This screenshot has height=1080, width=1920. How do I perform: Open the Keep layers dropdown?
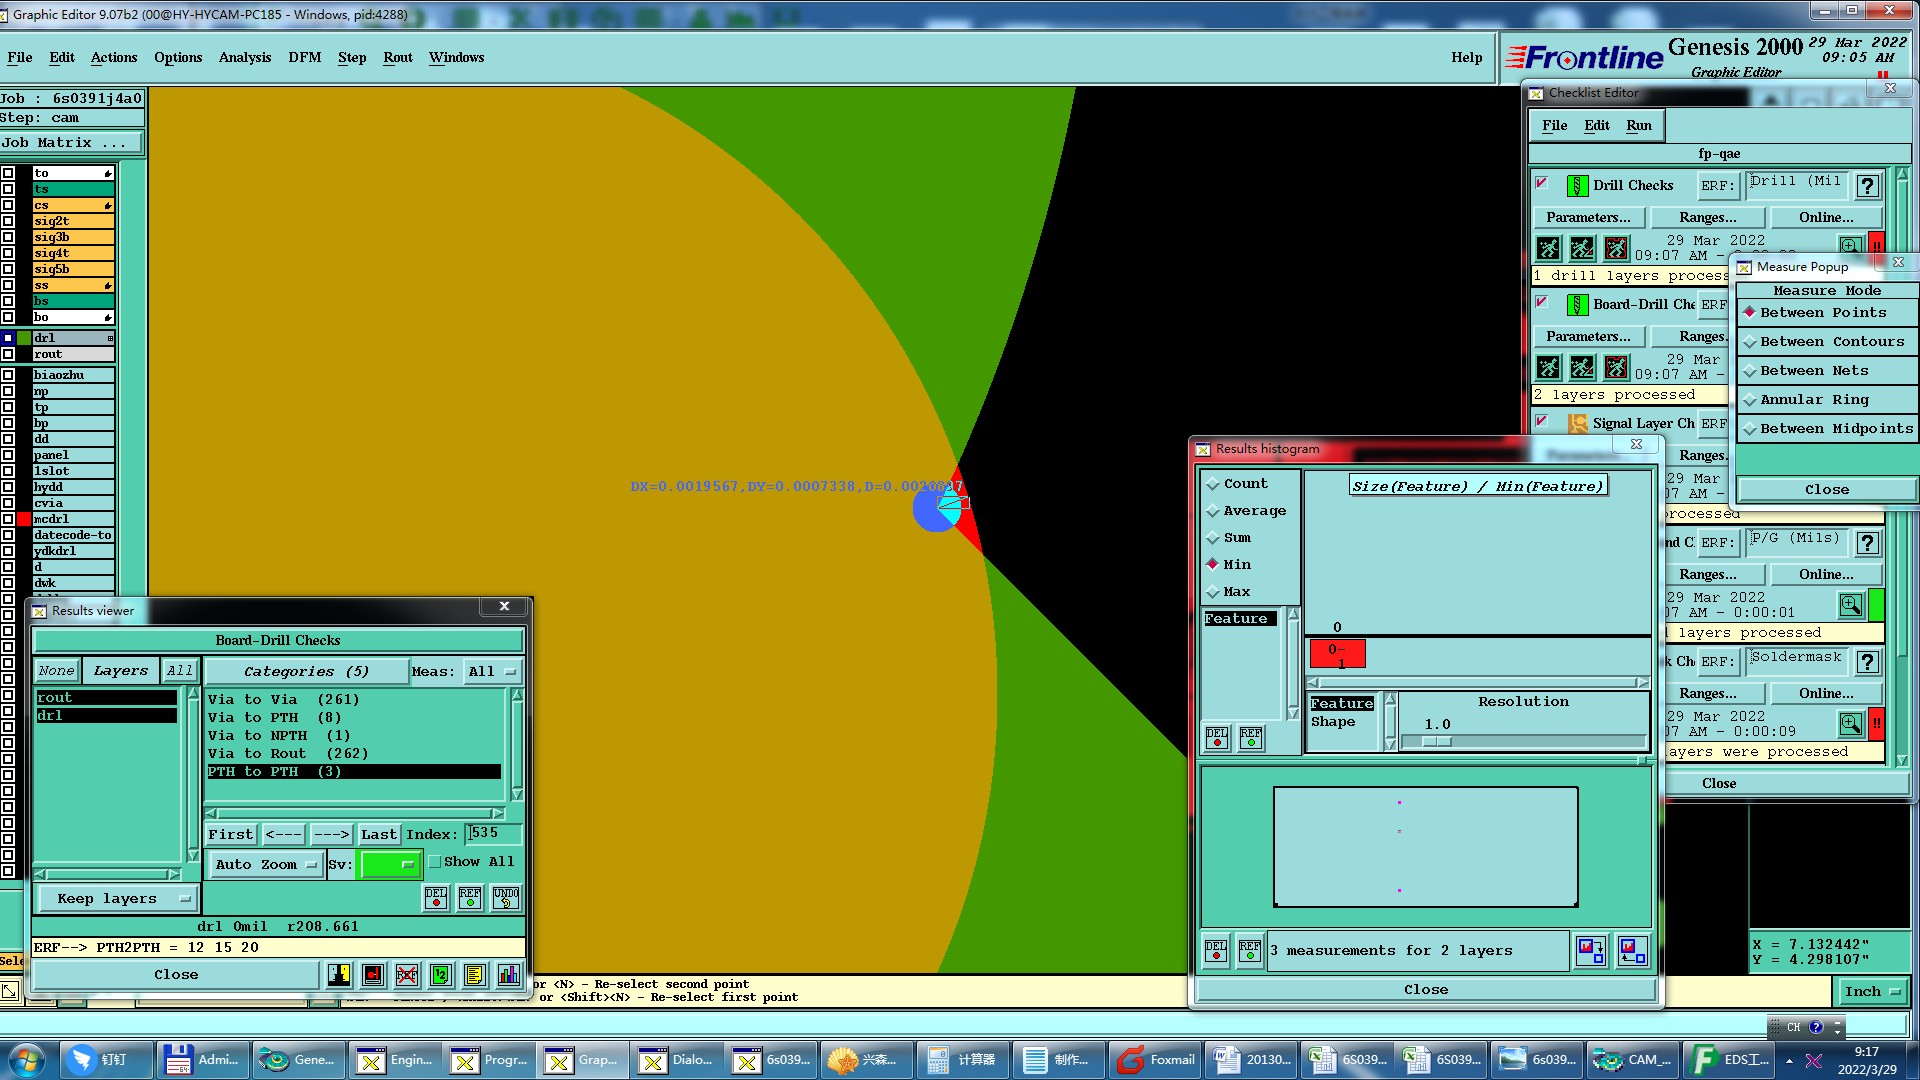(x=116, y=899)
